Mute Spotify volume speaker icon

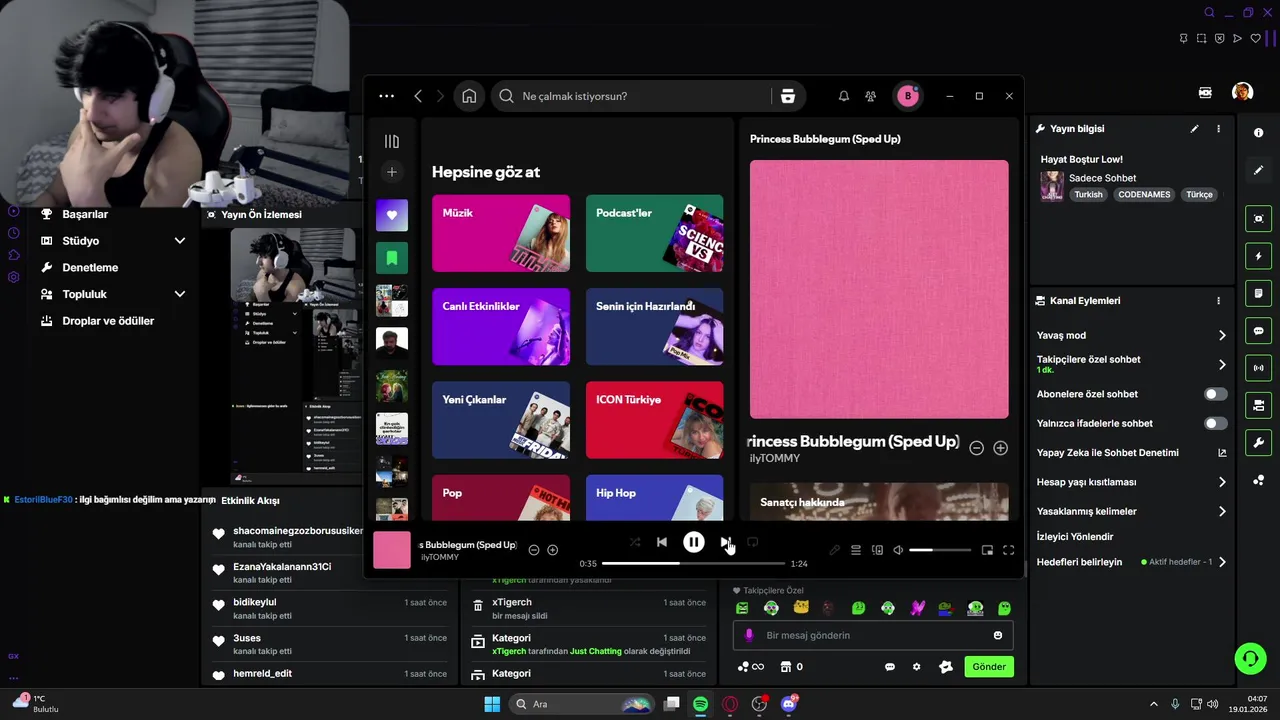[x=898, y=550]
